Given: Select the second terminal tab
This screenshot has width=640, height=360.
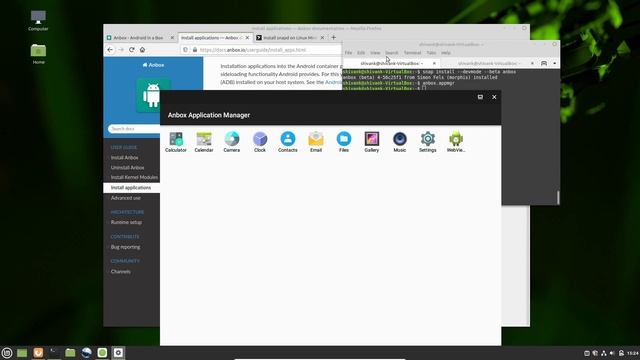Looking at the screenshot, I should pyautogui.click(x=489, y=63).
